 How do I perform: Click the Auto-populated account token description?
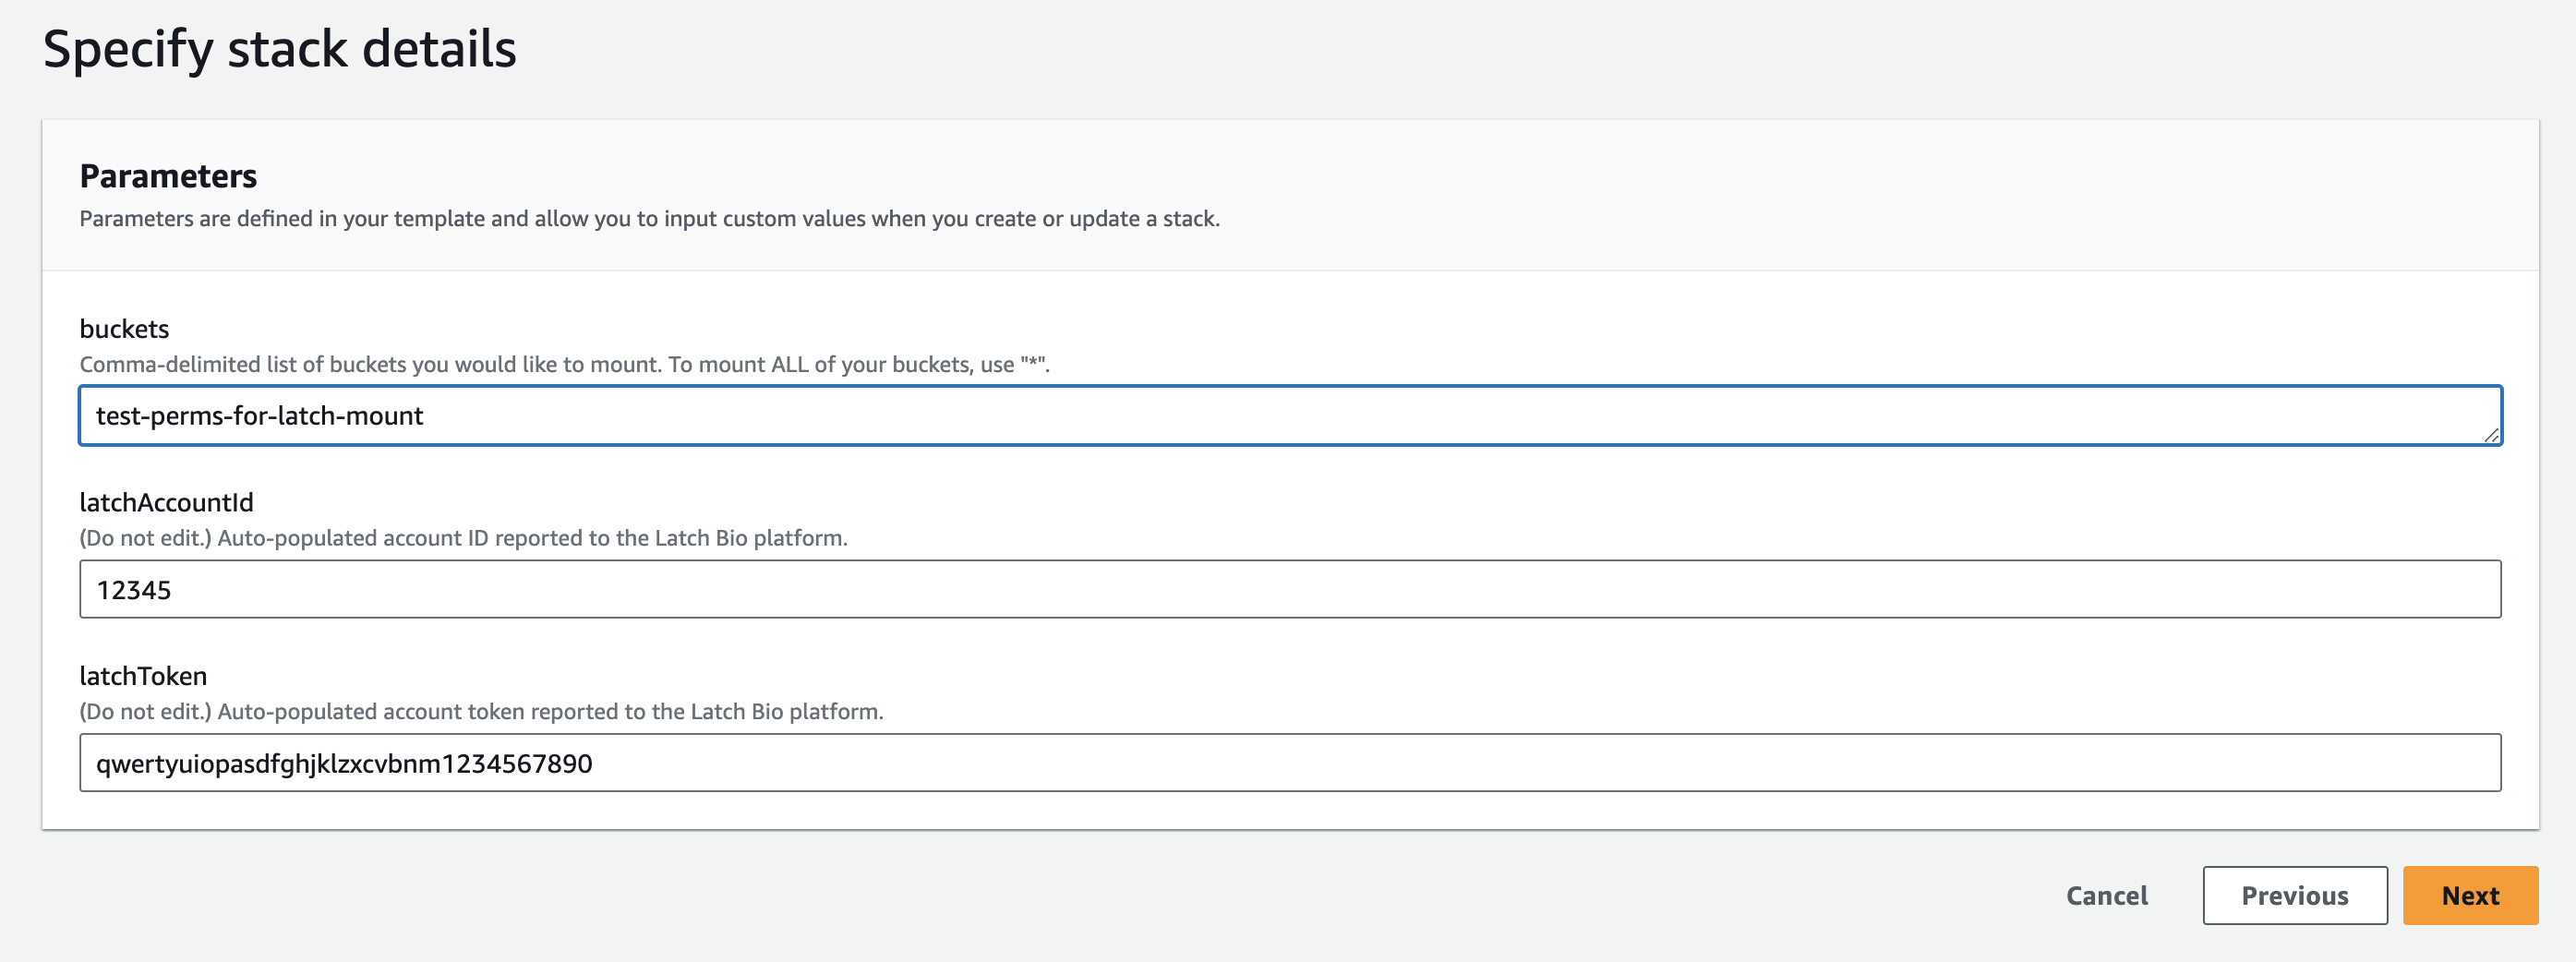pyautogui.click(x=481, y=712)
